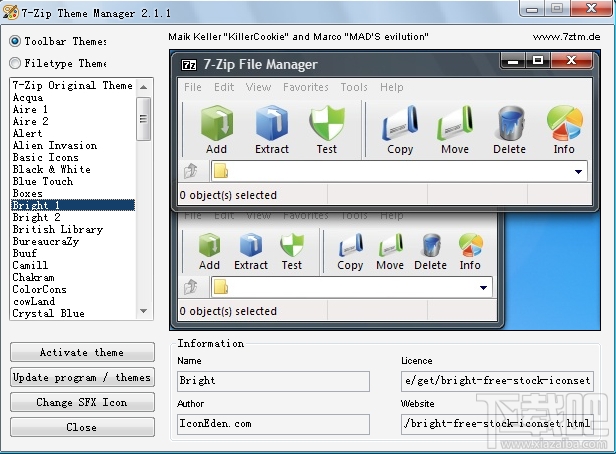Open View menu in large preview
The height and width of the screenshot is (454, 616).
pos(258,87)
